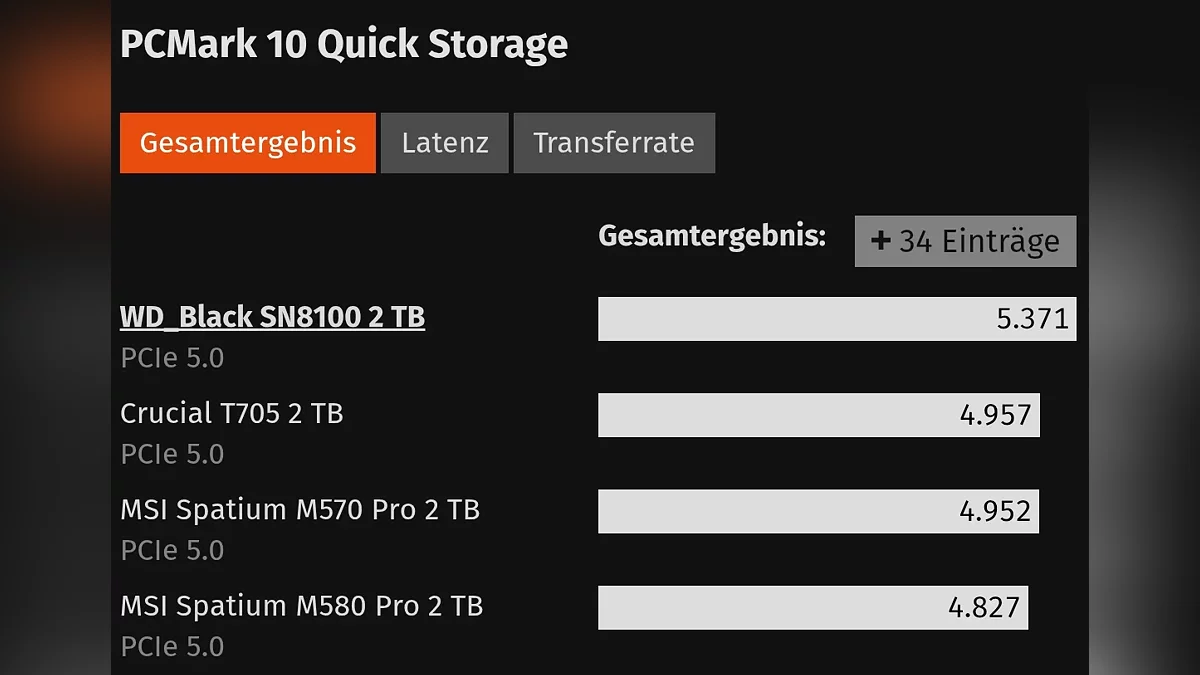Open the Transferrate tab
Viewport: 1200px width, 675px height.
tap(613, 143)
